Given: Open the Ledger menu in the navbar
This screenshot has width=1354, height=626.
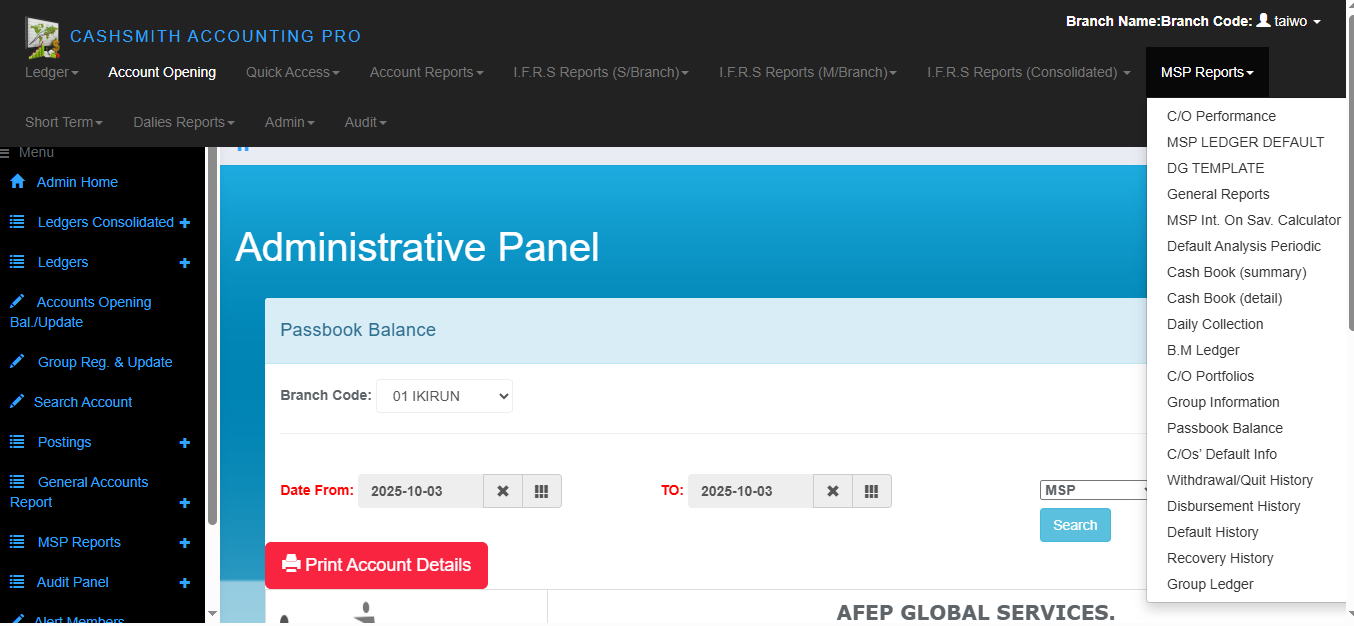Looking at the screenshot, I should [51, 72].
